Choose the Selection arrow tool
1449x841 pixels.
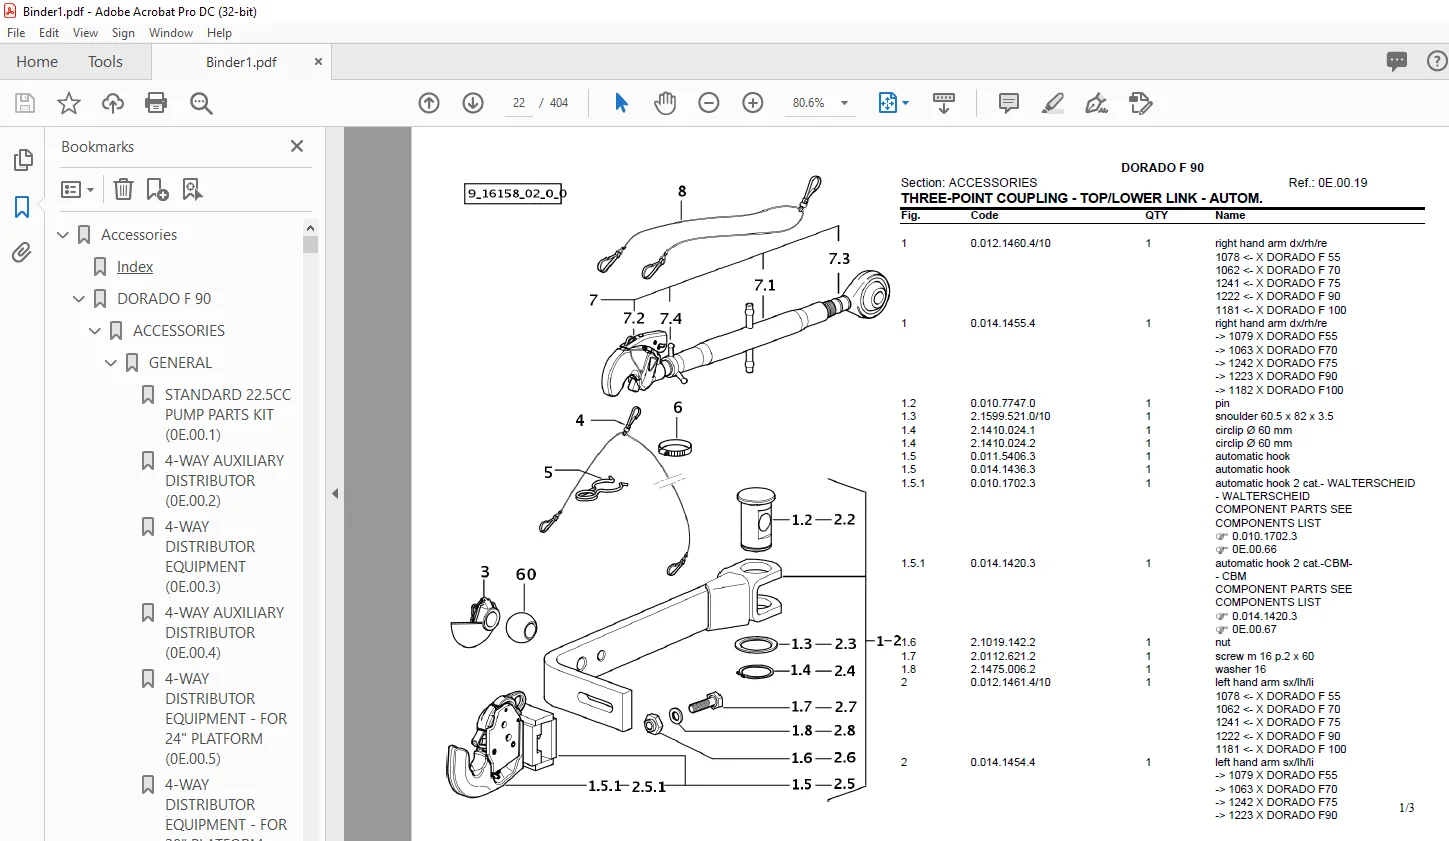click(x=621, y=103)
